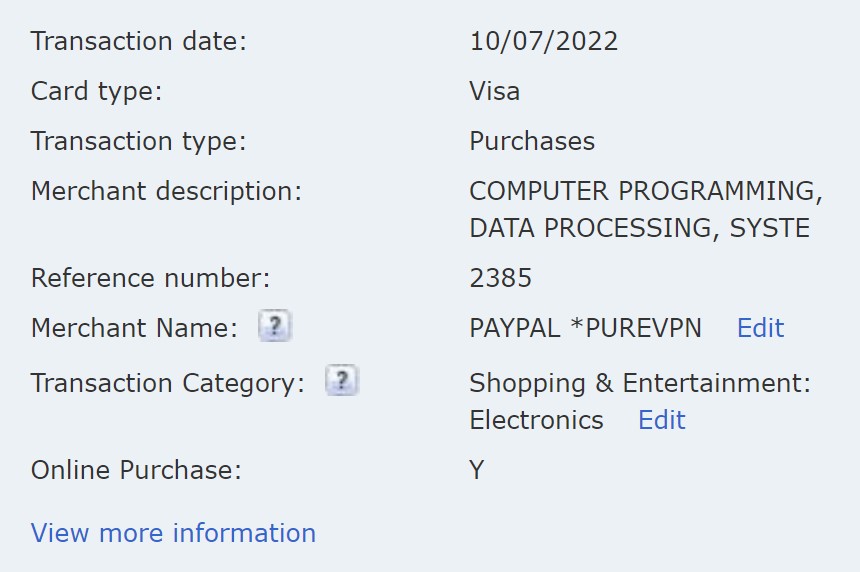Screen dimensions: 860x572
Task: Click the Transaction Category label text
Action: point(167,383)
